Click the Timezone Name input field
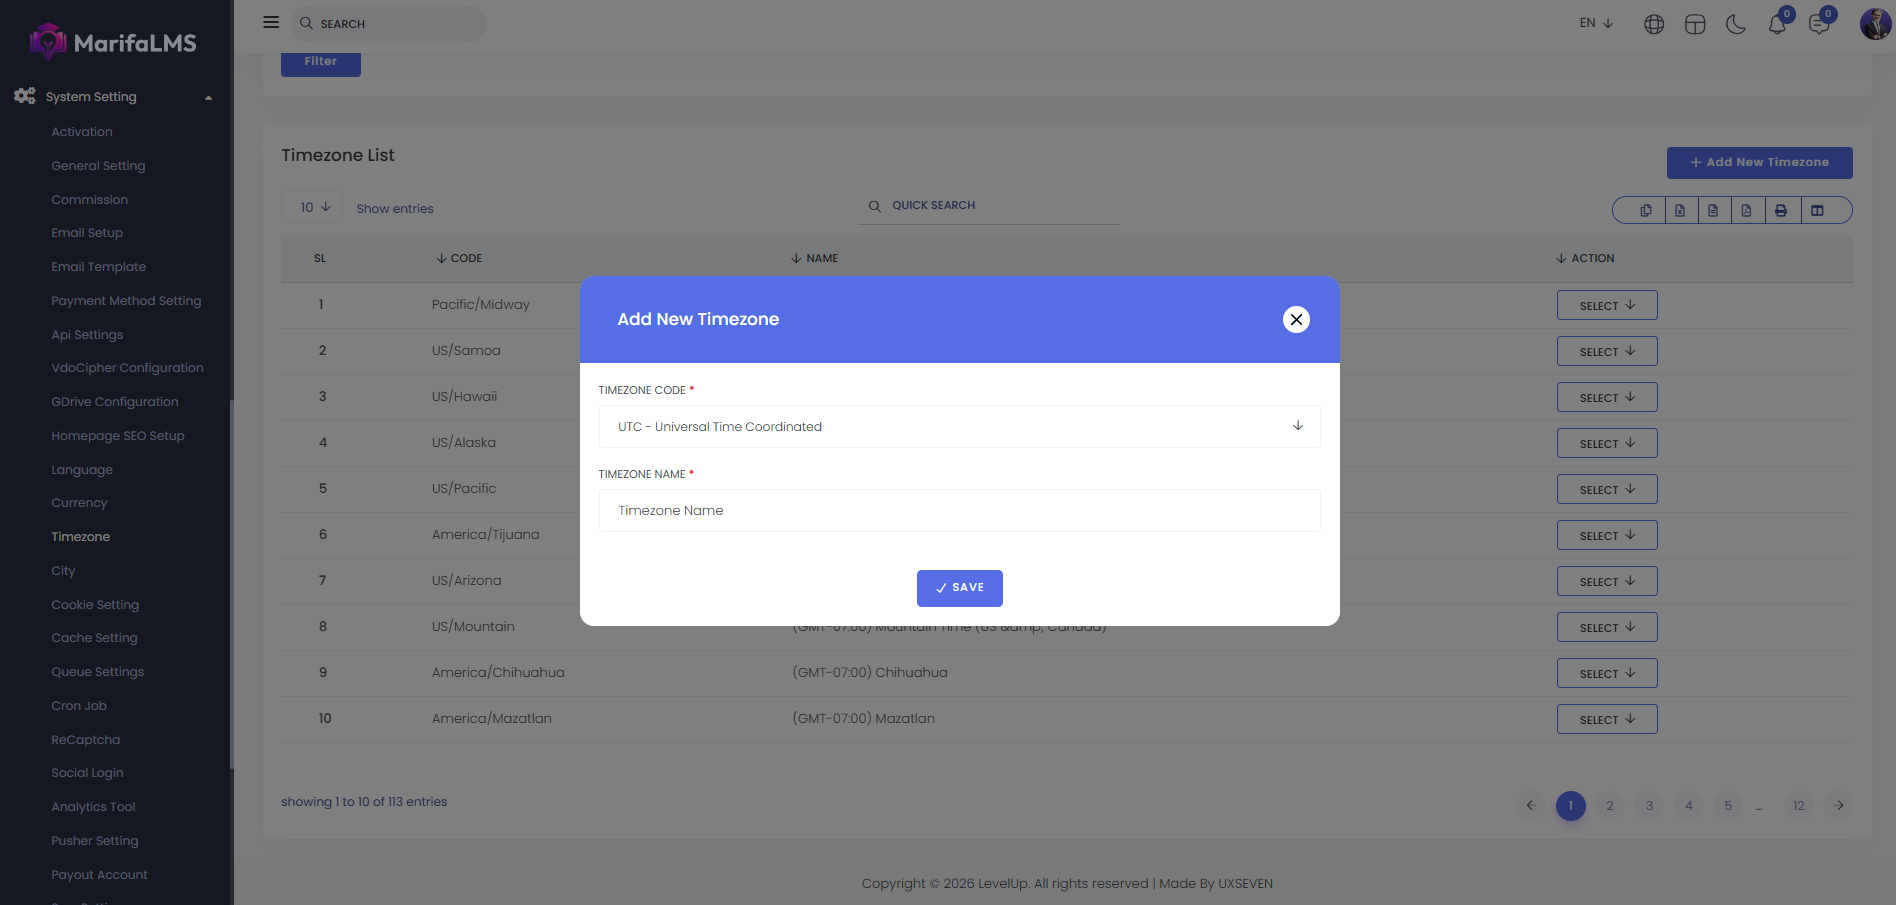Viewport: 1896px width, 905px height. 958,510
